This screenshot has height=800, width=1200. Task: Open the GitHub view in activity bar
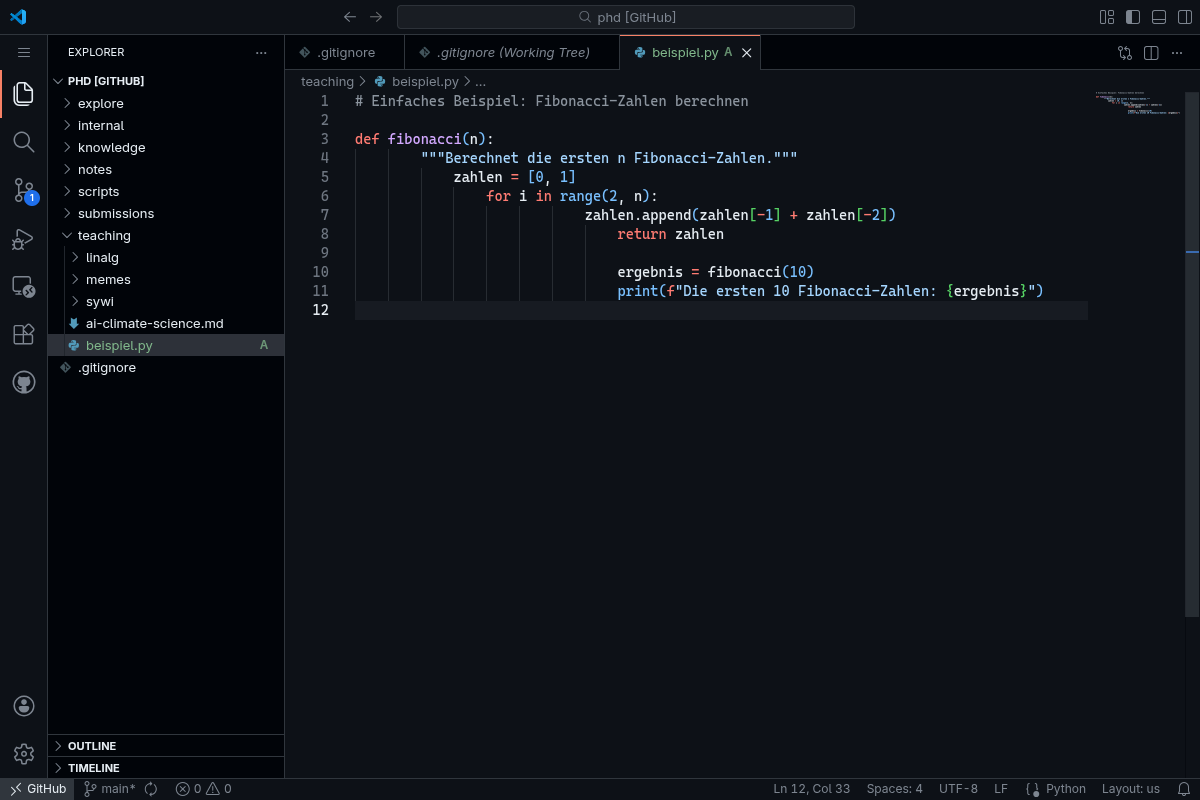pos(24,382)
